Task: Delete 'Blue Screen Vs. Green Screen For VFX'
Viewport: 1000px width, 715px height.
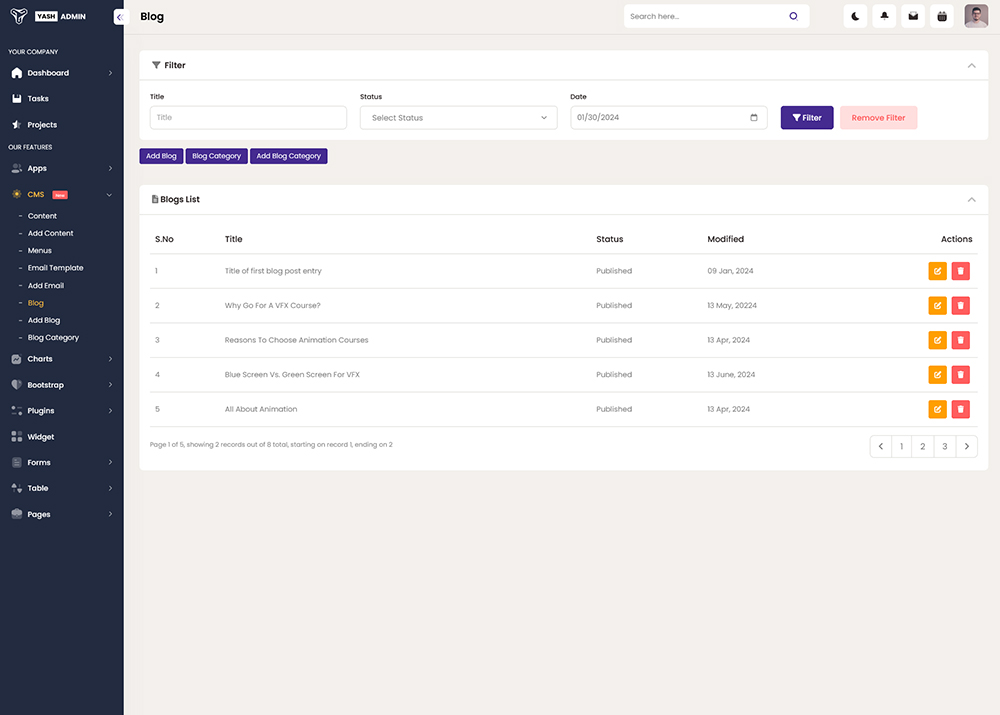Action: [x=960, y=374]
